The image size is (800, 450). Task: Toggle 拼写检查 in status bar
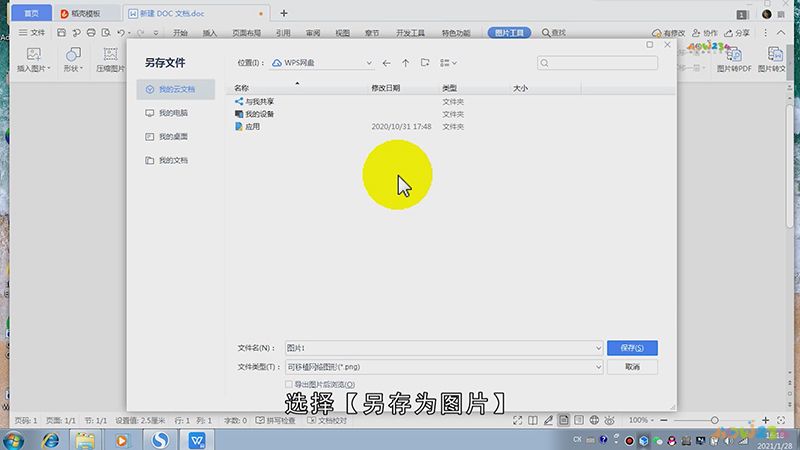coord(276,420)
